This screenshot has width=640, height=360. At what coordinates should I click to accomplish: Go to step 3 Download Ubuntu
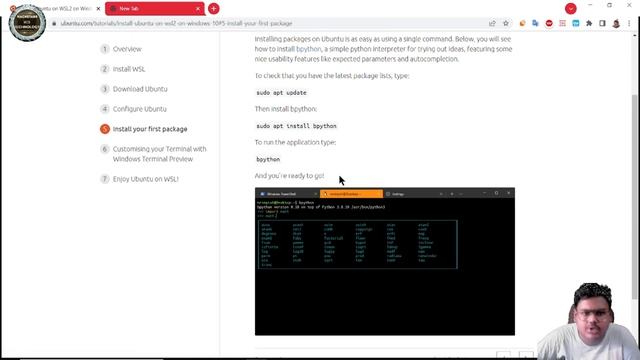(x=140, y=89)
